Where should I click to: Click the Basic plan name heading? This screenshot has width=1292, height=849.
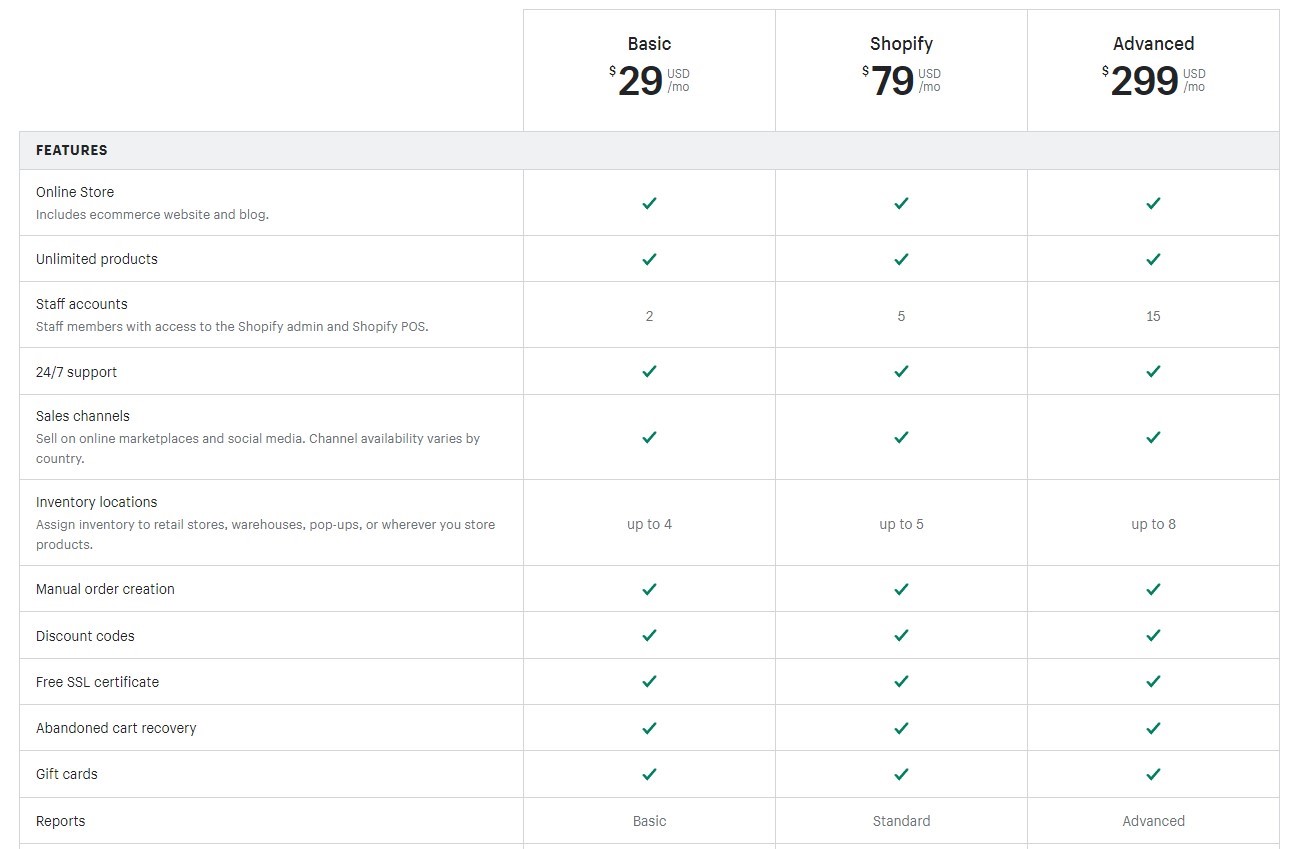click(649, 44)
